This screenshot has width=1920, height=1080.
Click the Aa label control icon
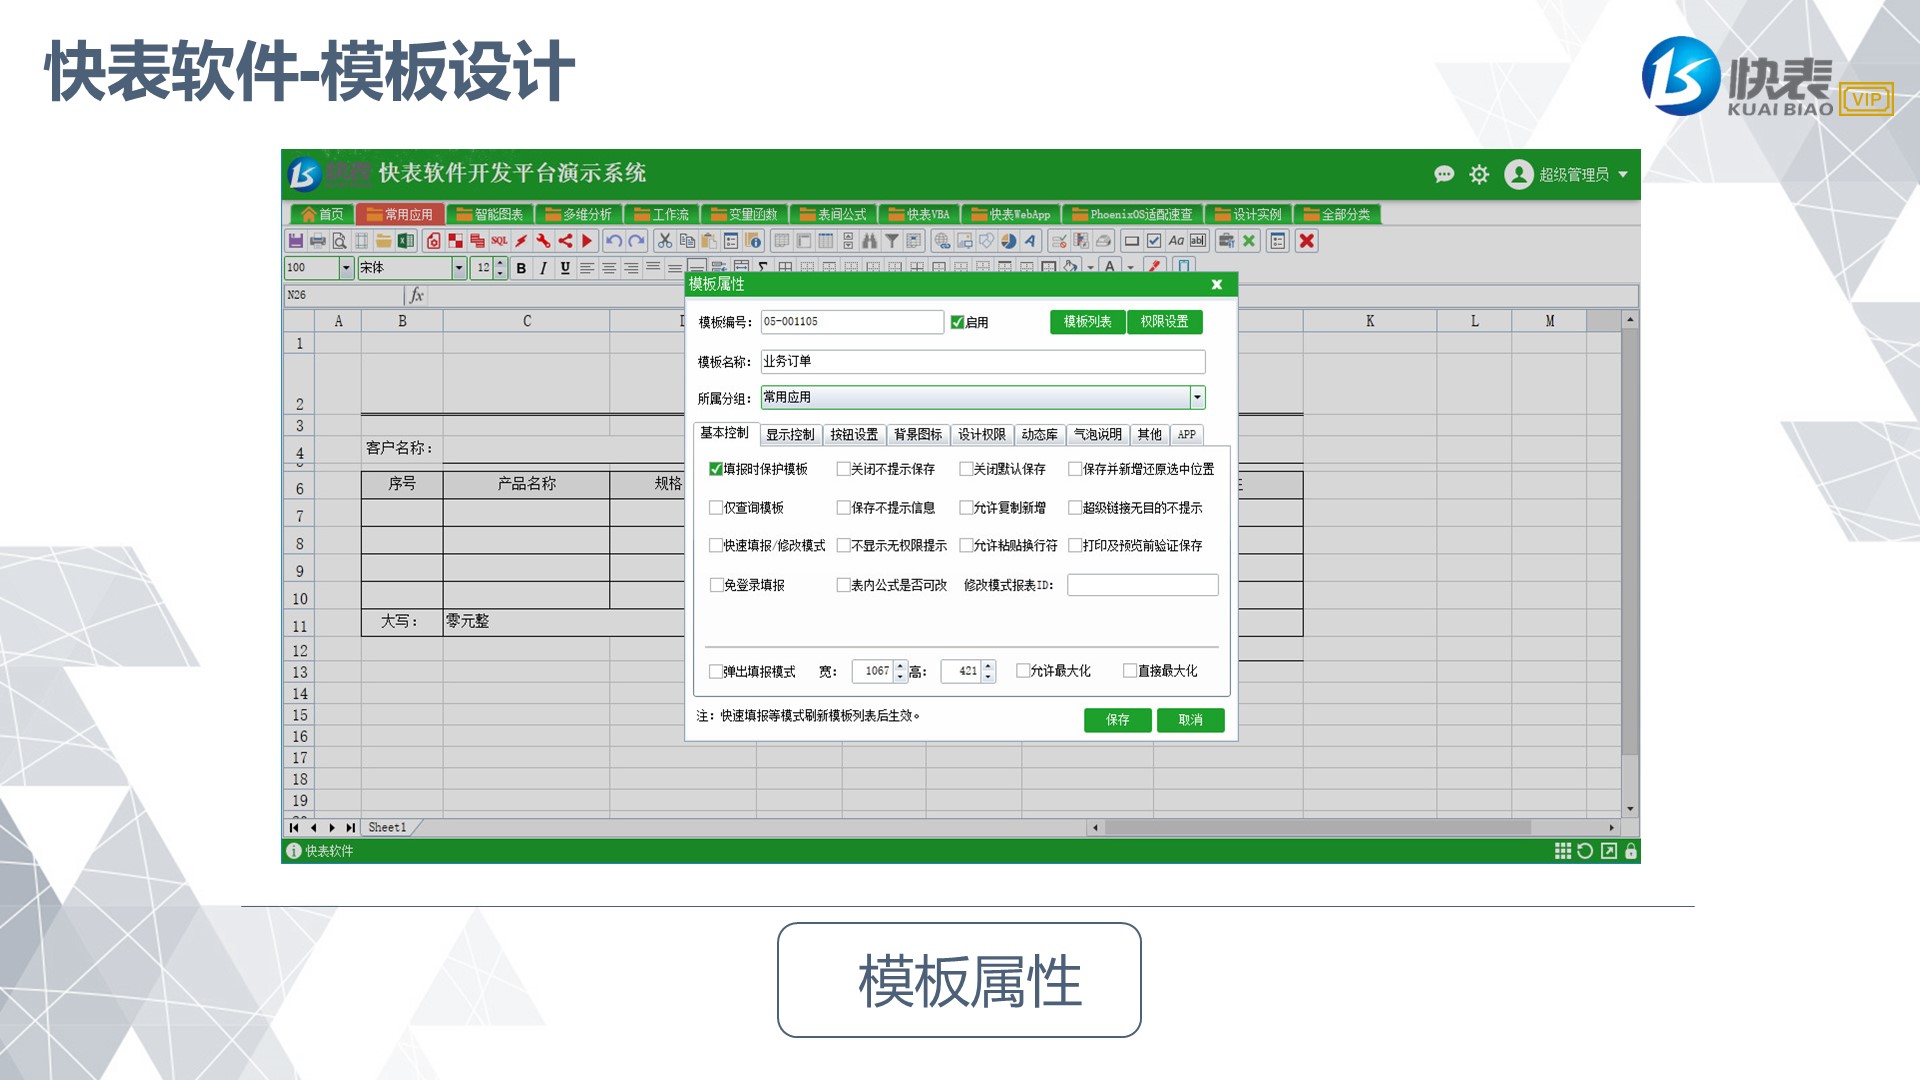click(x=1176, y=241)
